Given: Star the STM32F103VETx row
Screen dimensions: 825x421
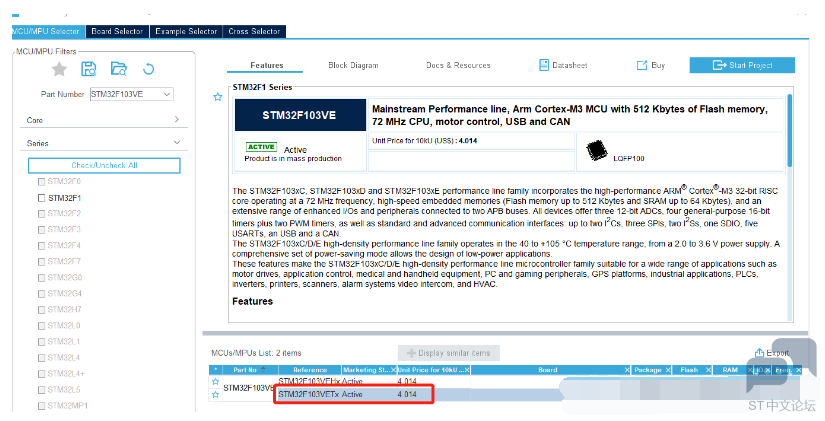Looking at the screenshot, I should (215, 394).
